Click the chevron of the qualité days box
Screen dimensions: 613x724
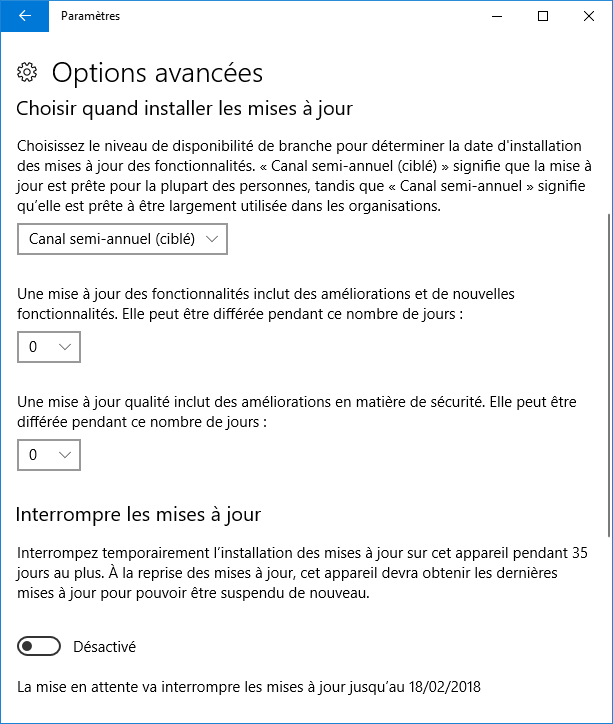click(65, 455)
